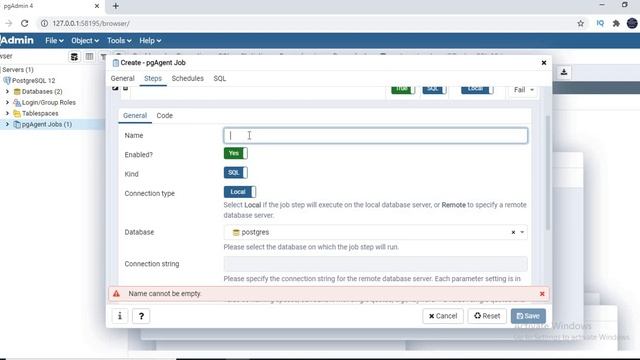Toggle the Kind SQL switch
The height and width of the screenshot is (360, 640).
236,173
